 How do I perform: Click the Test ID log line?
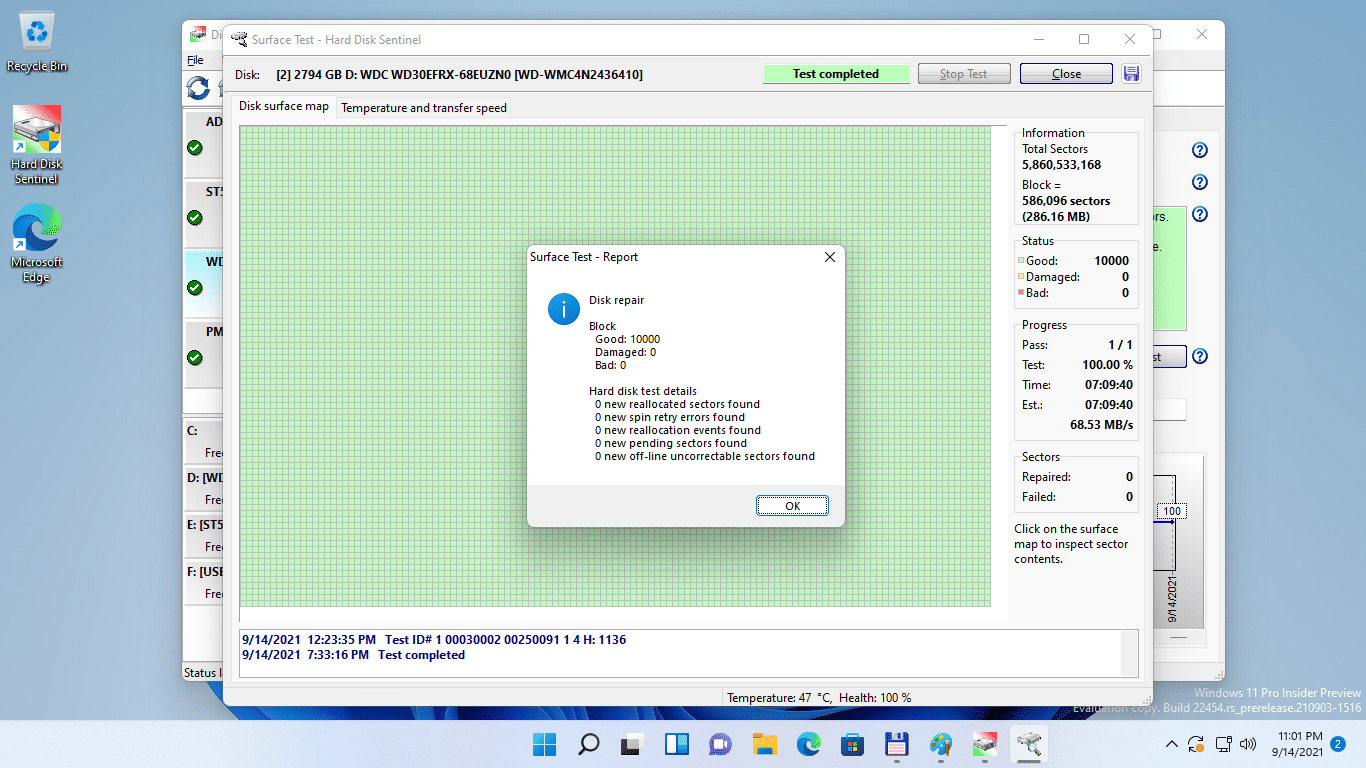point(434,640)
